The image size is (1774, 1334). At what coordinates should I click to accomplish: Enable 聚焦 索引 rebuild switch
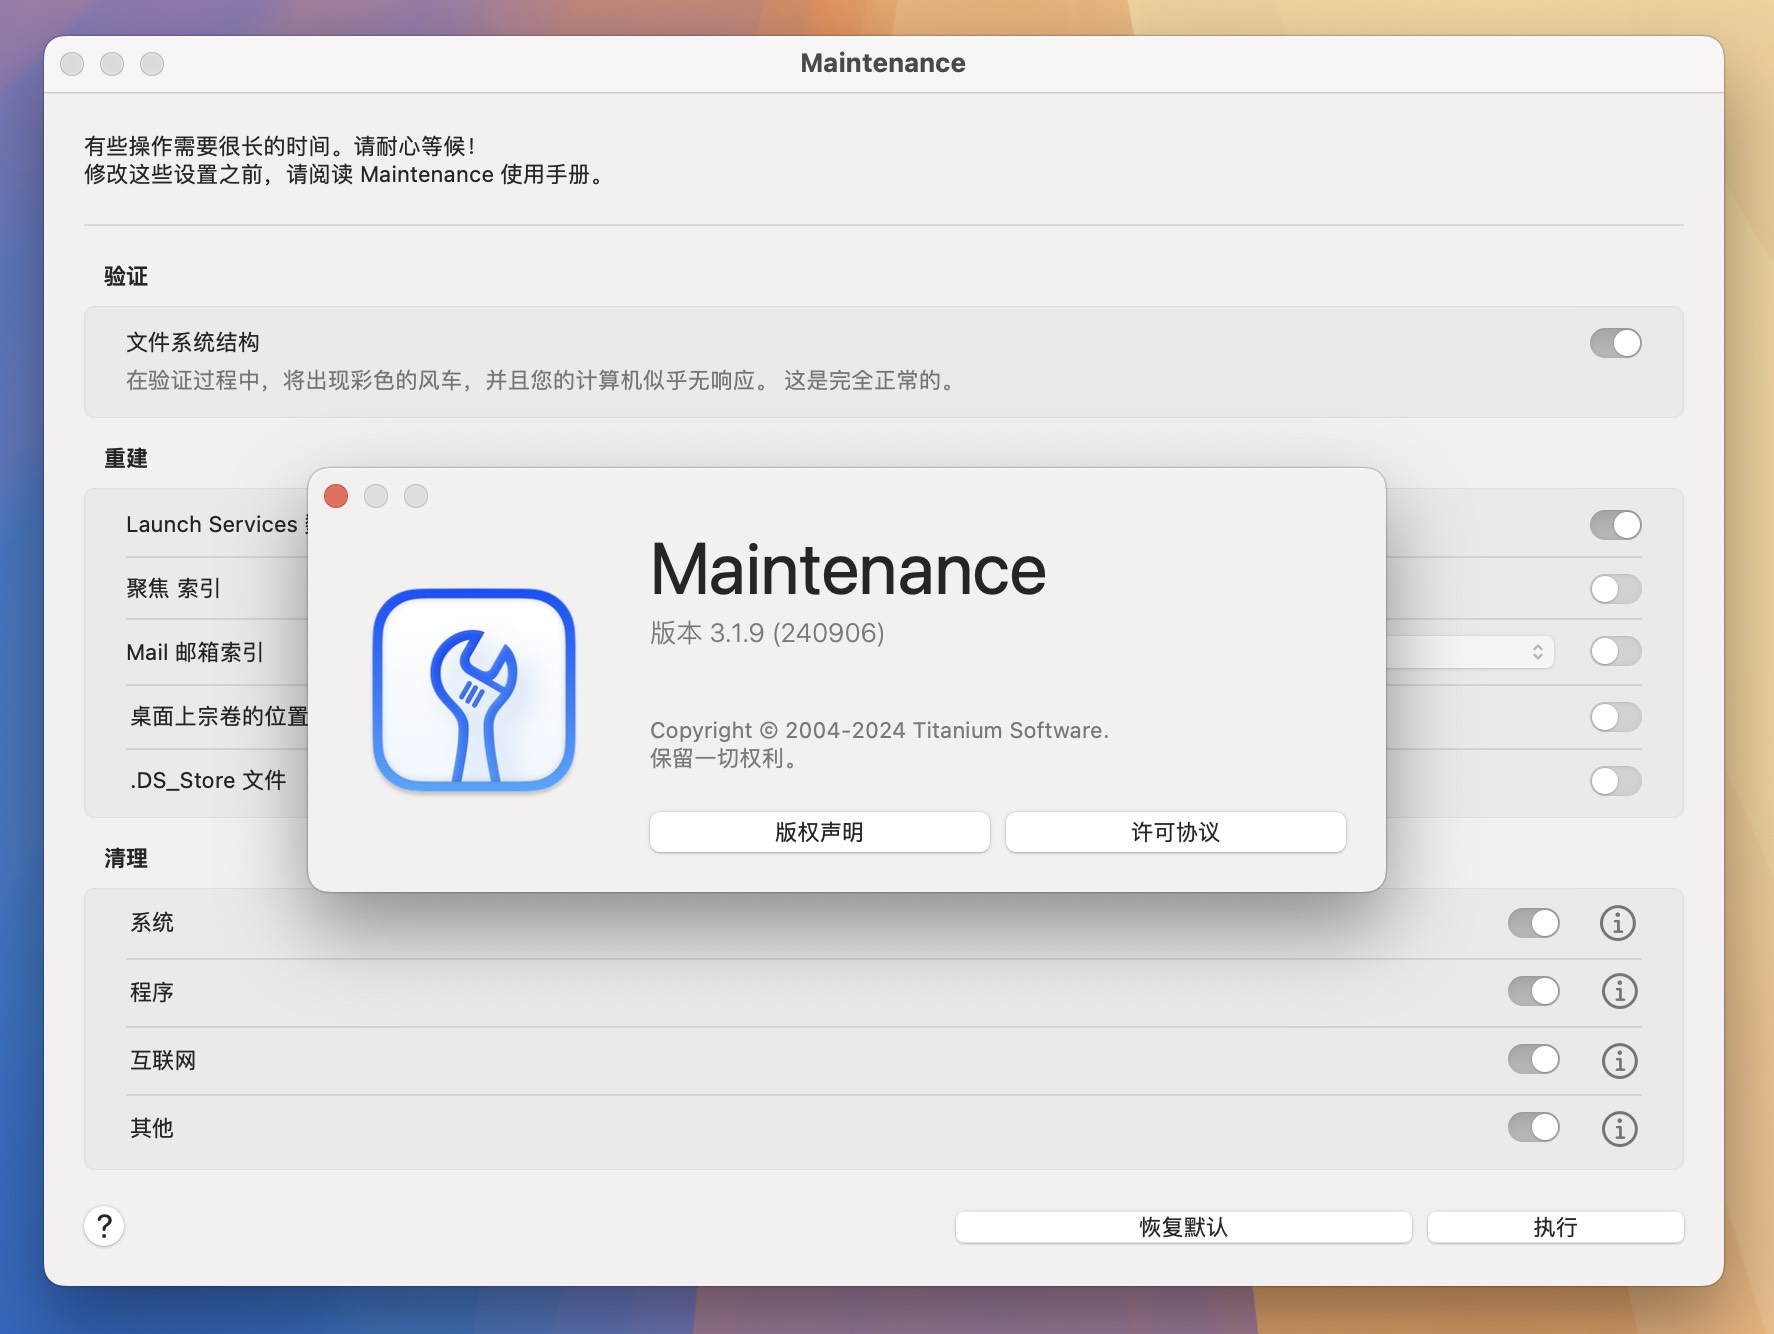[x=1616, y=589]
